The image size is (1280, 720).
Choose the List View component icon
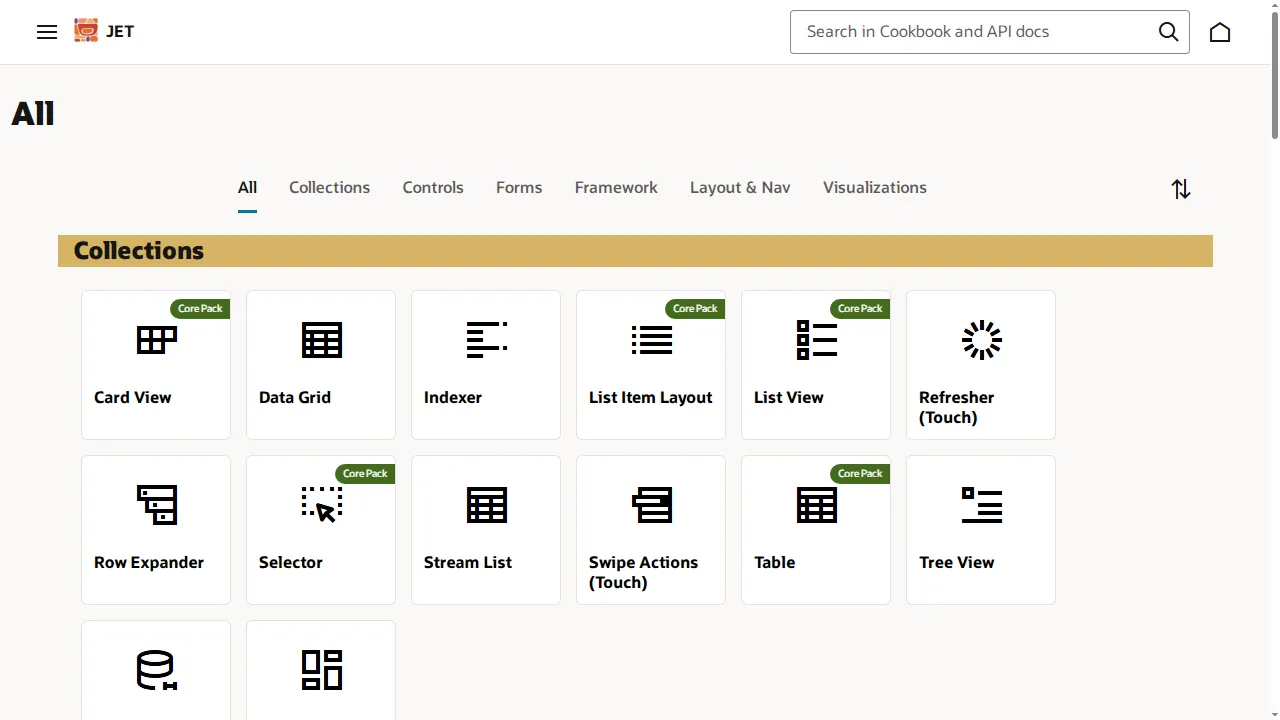click(816, 340)
